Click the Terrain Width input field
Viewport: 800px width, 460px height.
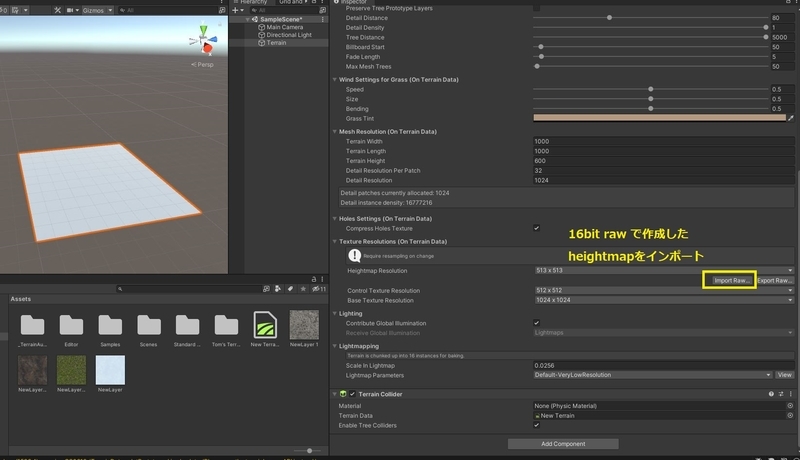(x=664, y=141)
